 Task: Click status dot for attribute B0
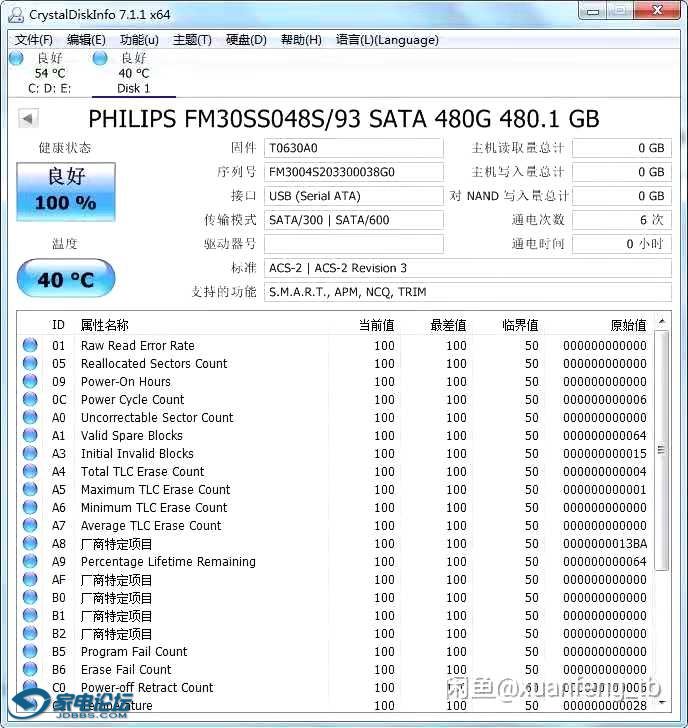[x=30, y=597]
